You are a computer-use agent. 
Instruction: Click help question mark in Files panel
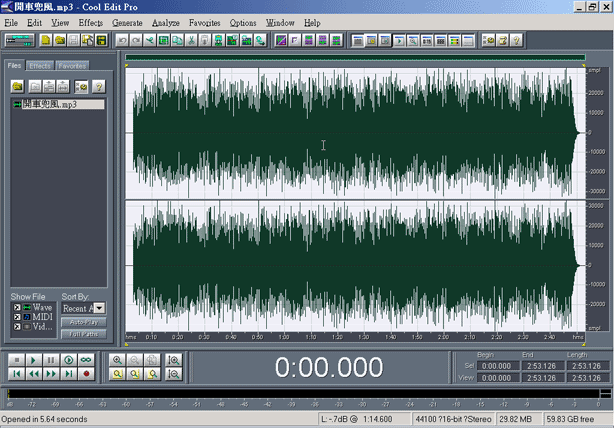tap(99, 87)
